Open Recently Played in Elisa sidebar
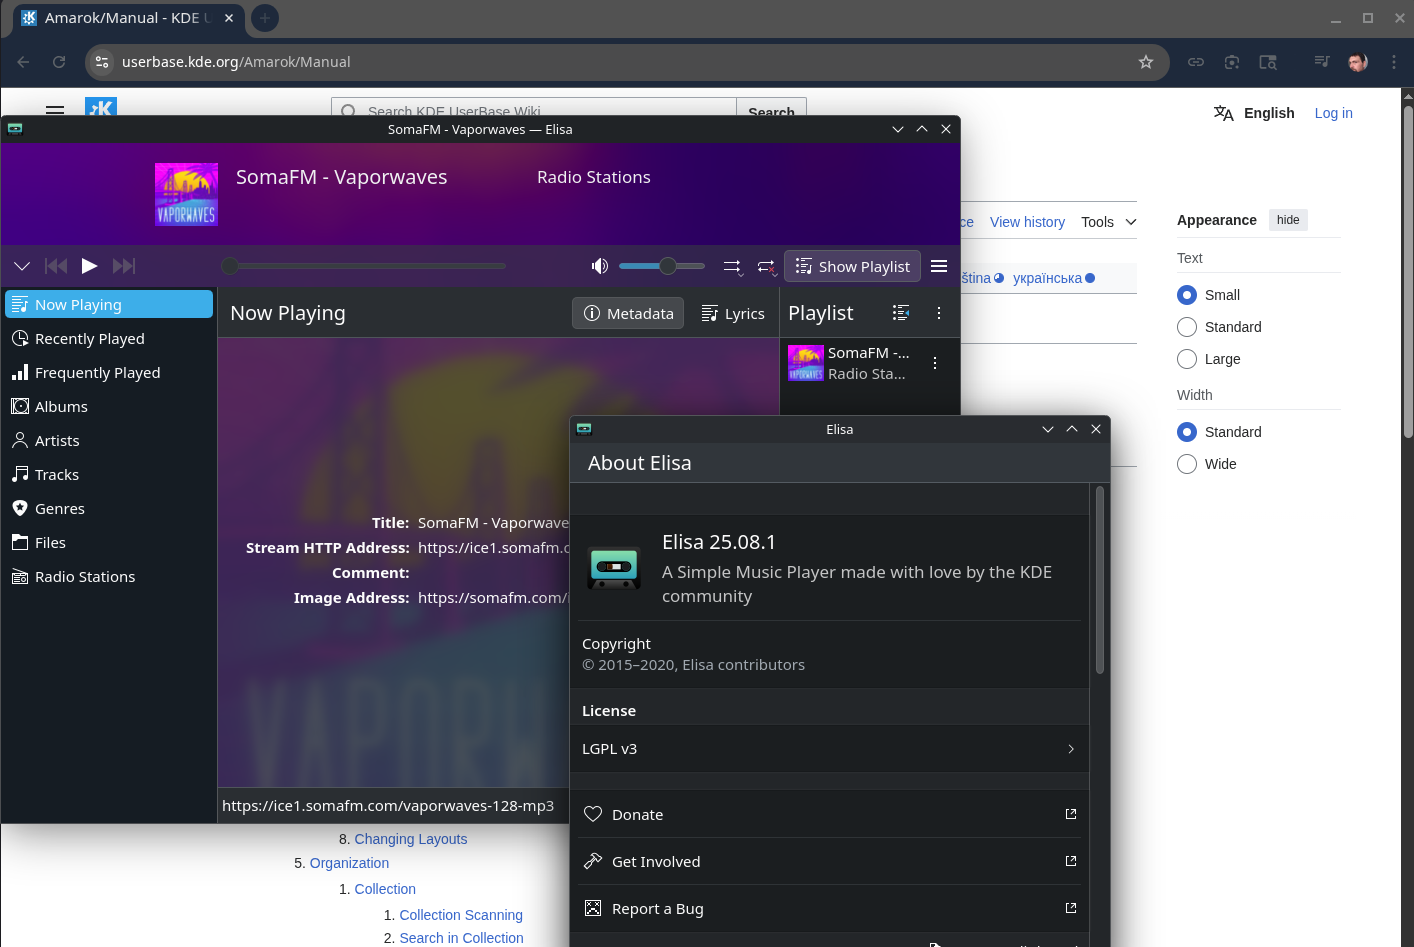Screen dimensions: 1414x947 [x=109, y=339]
